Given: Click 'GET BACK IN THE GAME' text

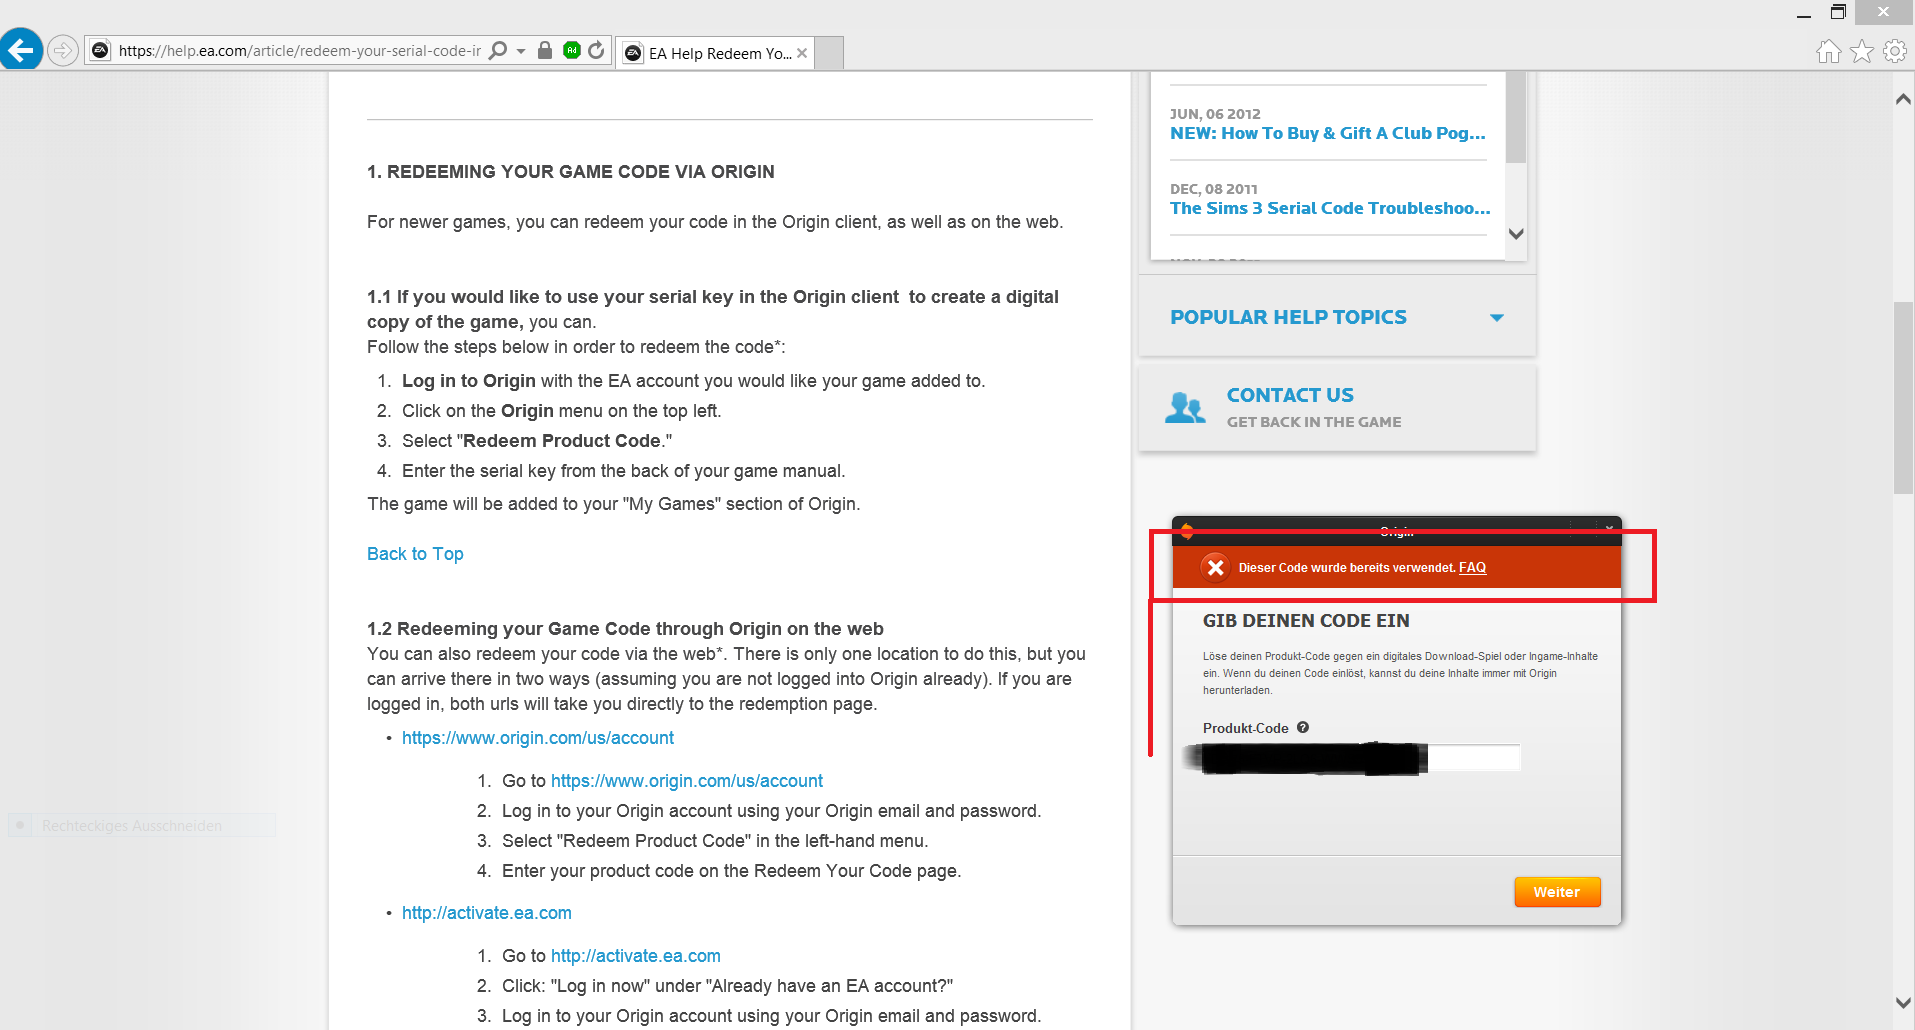Looking at the screenshot, I should (x=1314, y=422).
